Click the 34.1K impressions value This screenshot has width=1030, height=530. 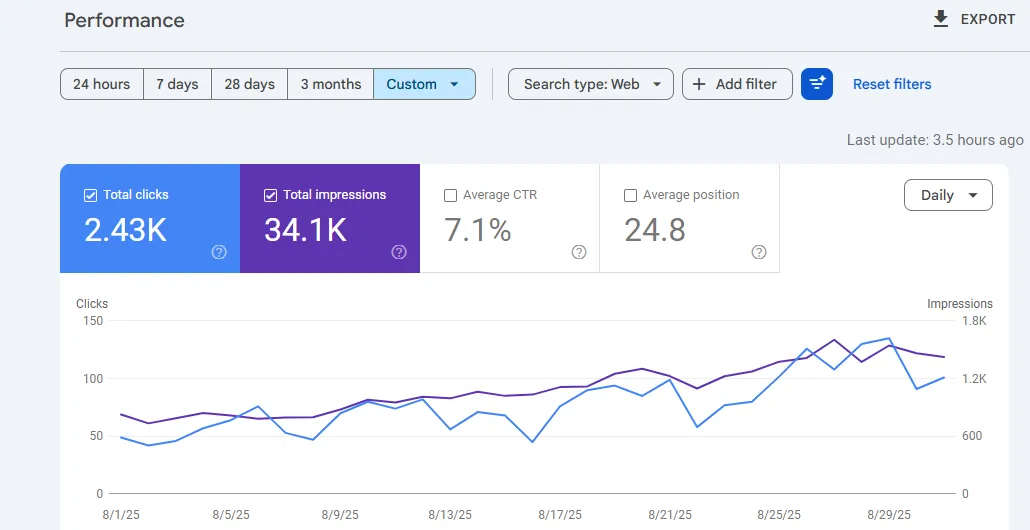305,230
